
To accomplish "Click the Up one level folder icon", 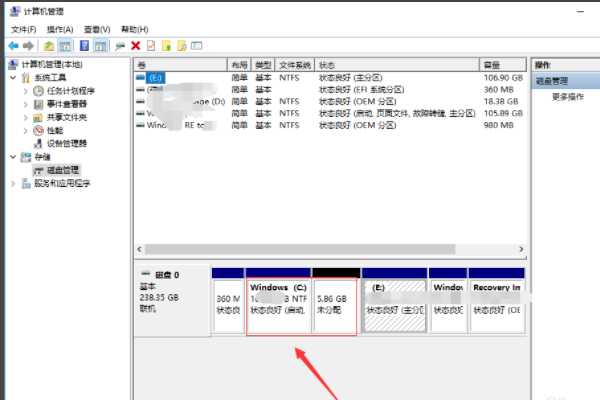I will pyautogui.click(x=50, y=46).
